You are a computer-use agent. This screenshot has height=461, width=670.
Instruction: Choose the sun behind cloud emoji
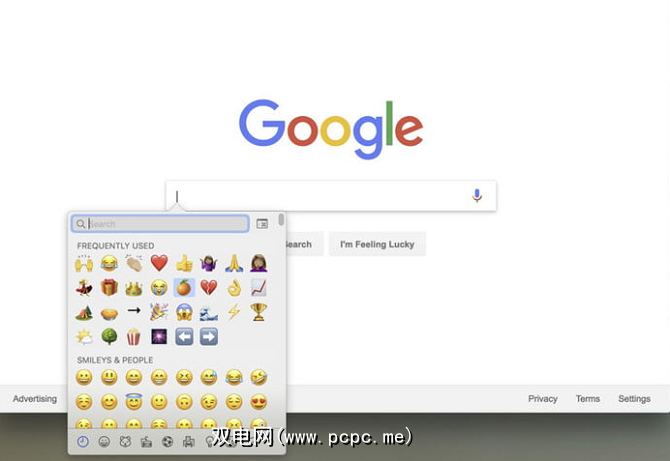[x=84, y=337]
